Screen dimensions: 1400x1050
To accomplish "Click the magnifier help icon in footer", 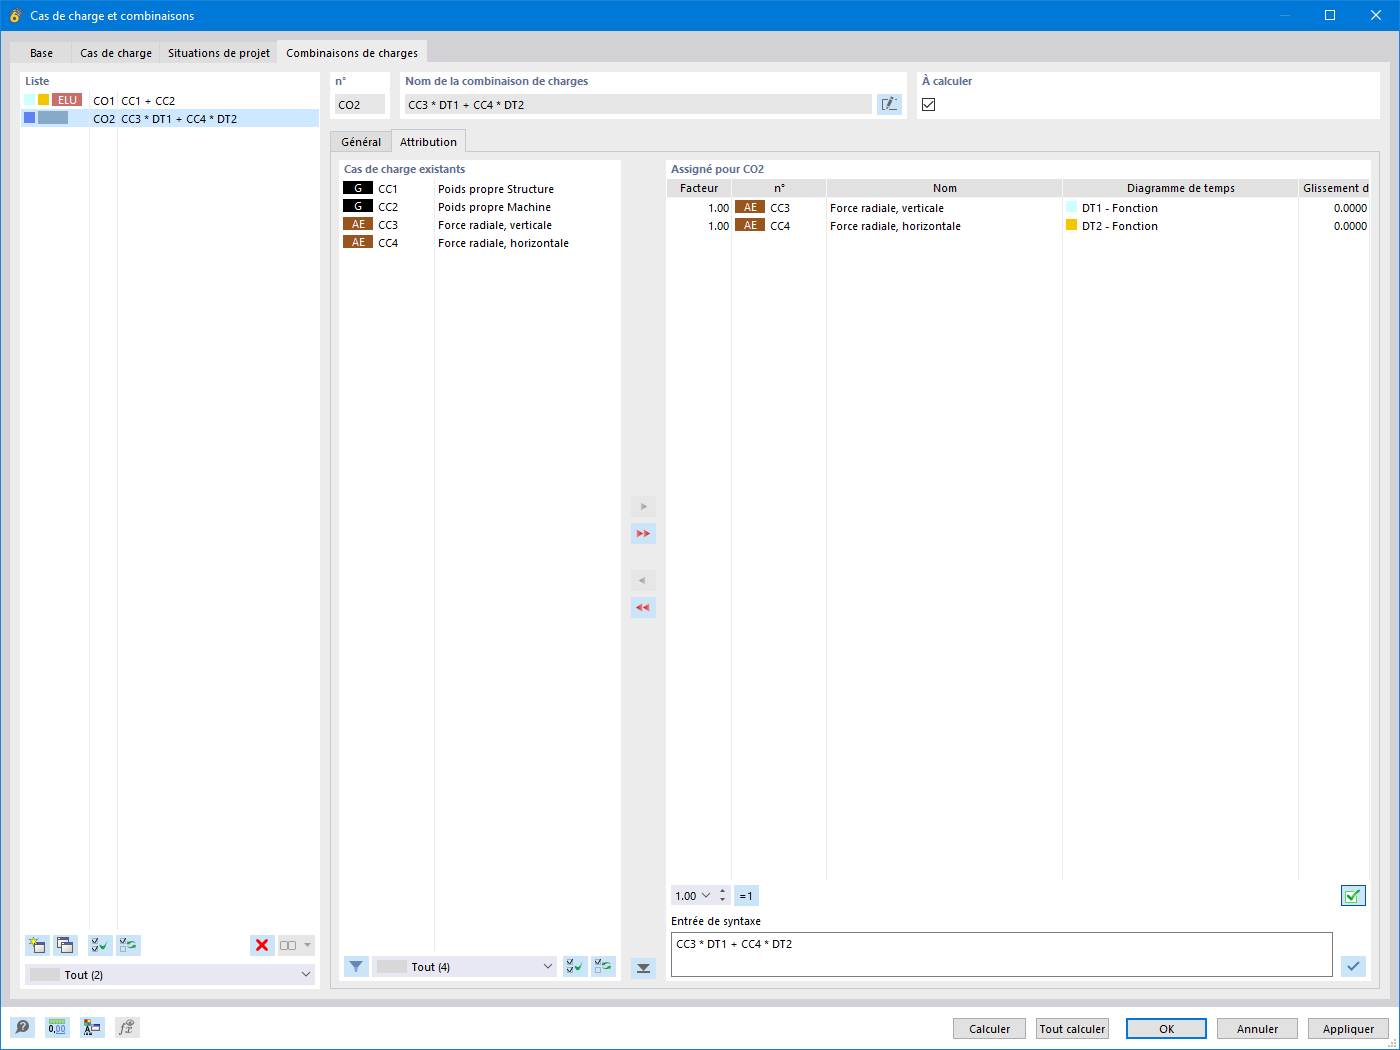I will pos(22,1027).
